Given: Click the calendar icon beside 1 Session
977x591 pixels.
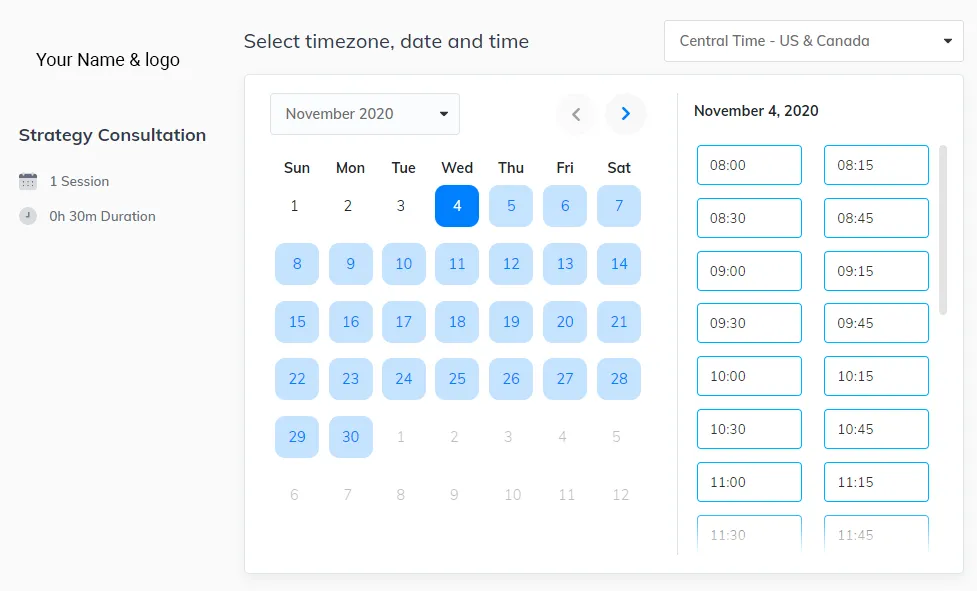Looking at the screenshot, I should 28,181.
